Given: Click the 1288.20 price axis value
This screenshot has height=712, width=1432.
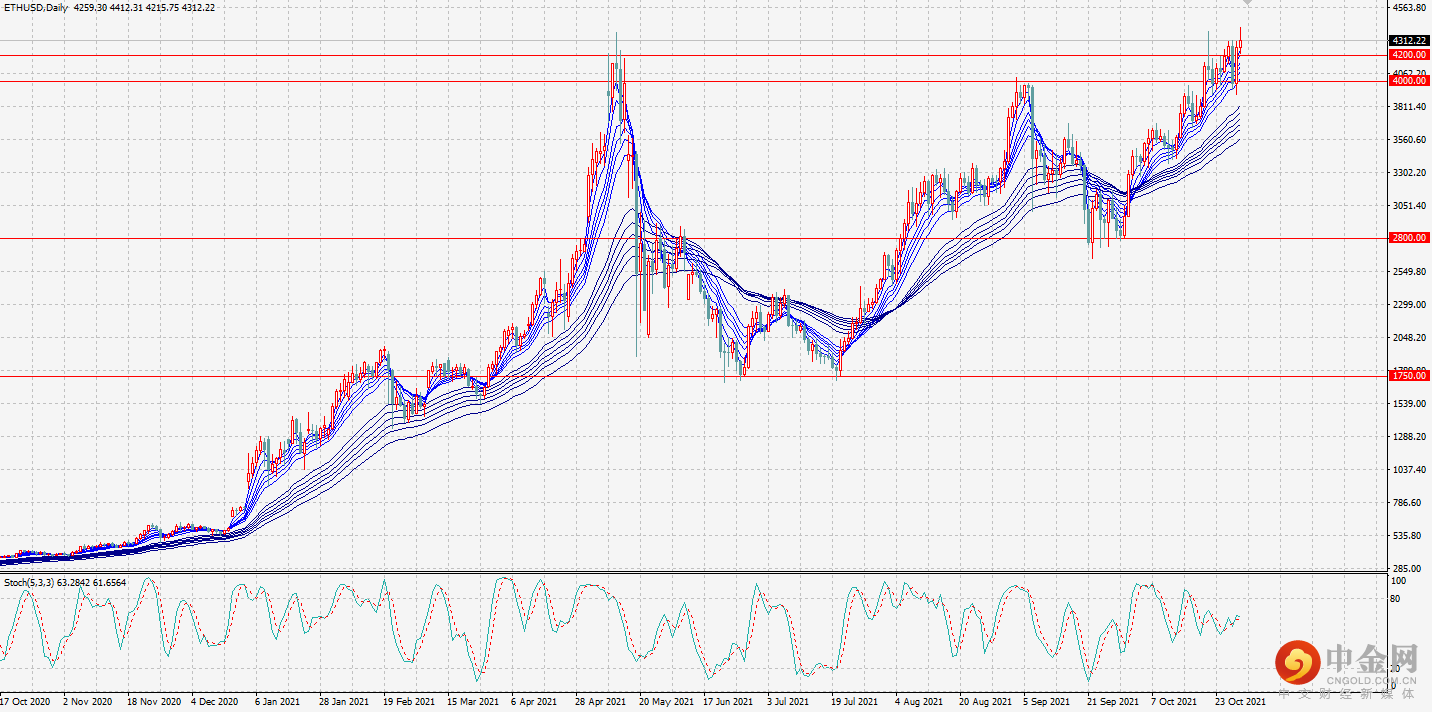Looking at the screenshot, I should (x=1408, y=437).
